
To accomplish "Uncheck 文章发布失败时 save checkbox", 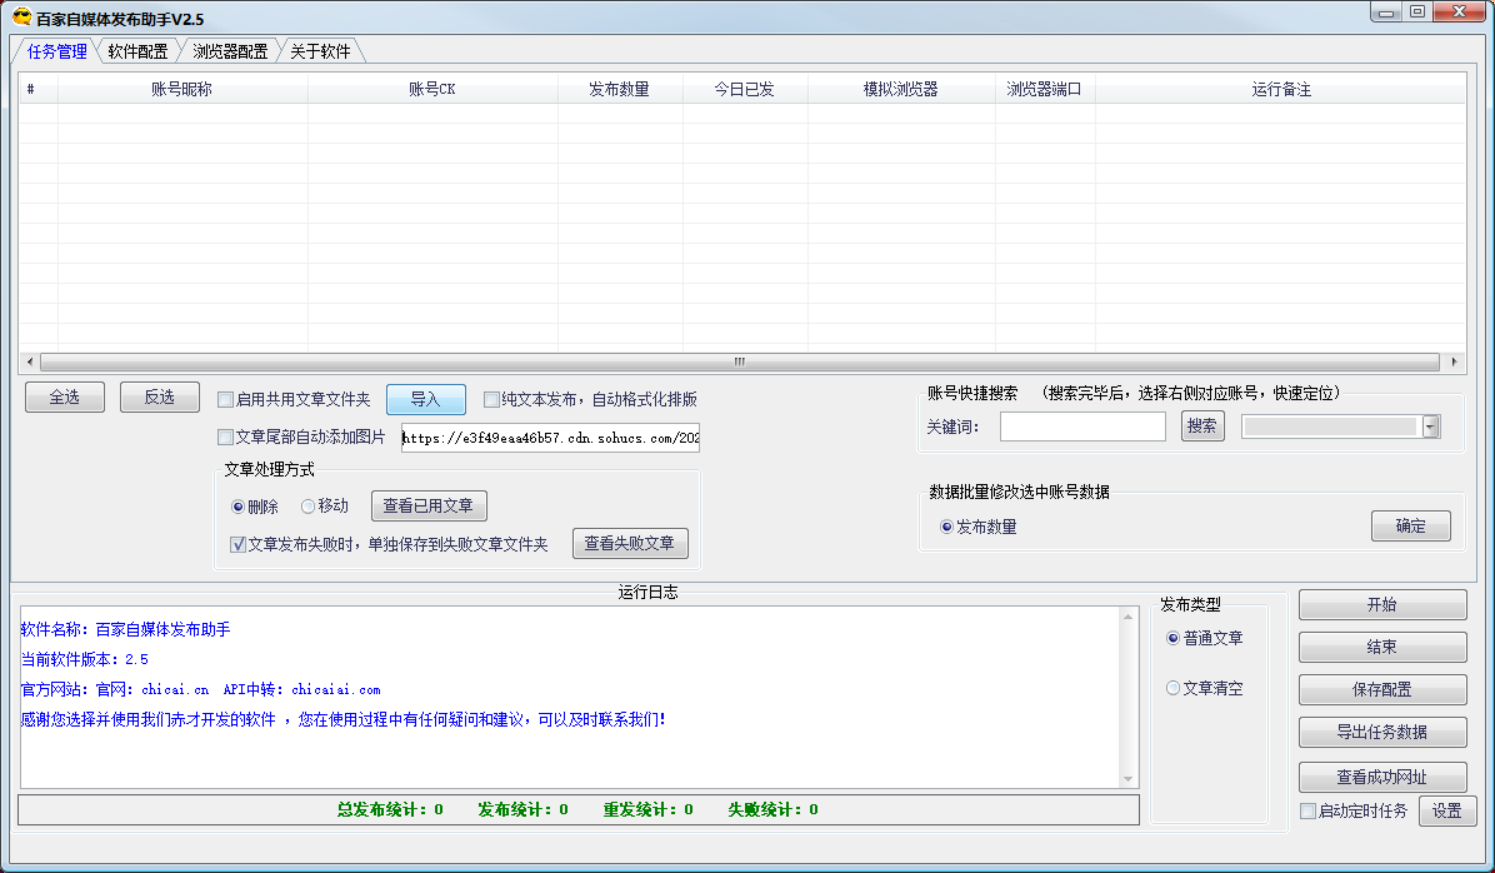I will click(238, 545).
